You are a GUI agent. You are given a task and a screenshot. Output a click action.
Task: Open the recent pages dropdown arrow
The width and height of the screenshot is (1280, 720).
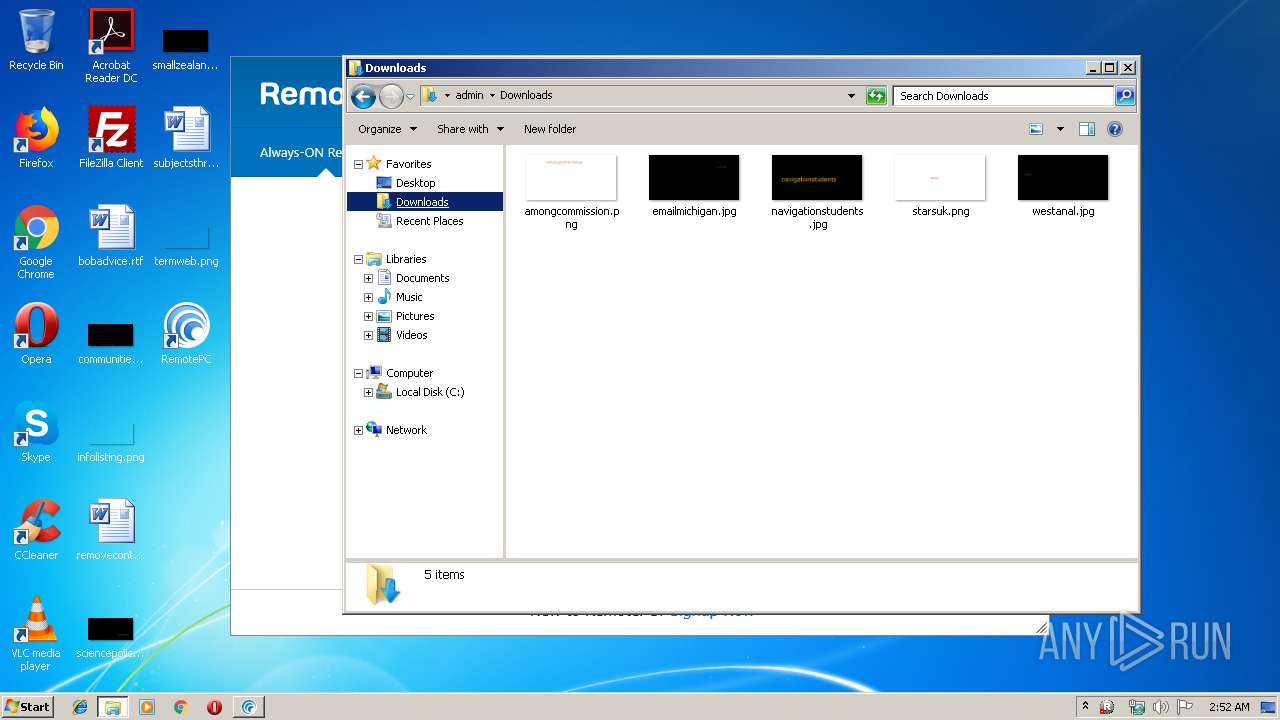[410, 97]
